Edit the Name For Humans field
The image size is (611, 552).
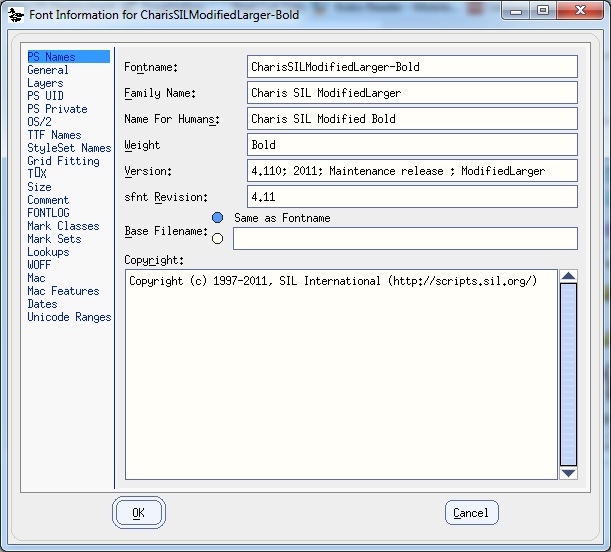click(x=412, y=118)
